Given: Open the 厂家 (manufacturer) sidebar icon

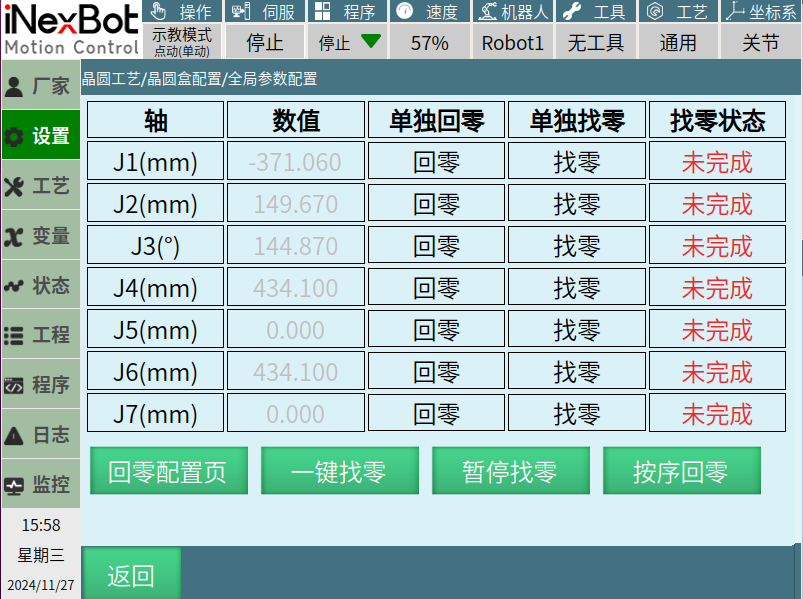Looking at the screenshot, I should (x=14, y=86).
